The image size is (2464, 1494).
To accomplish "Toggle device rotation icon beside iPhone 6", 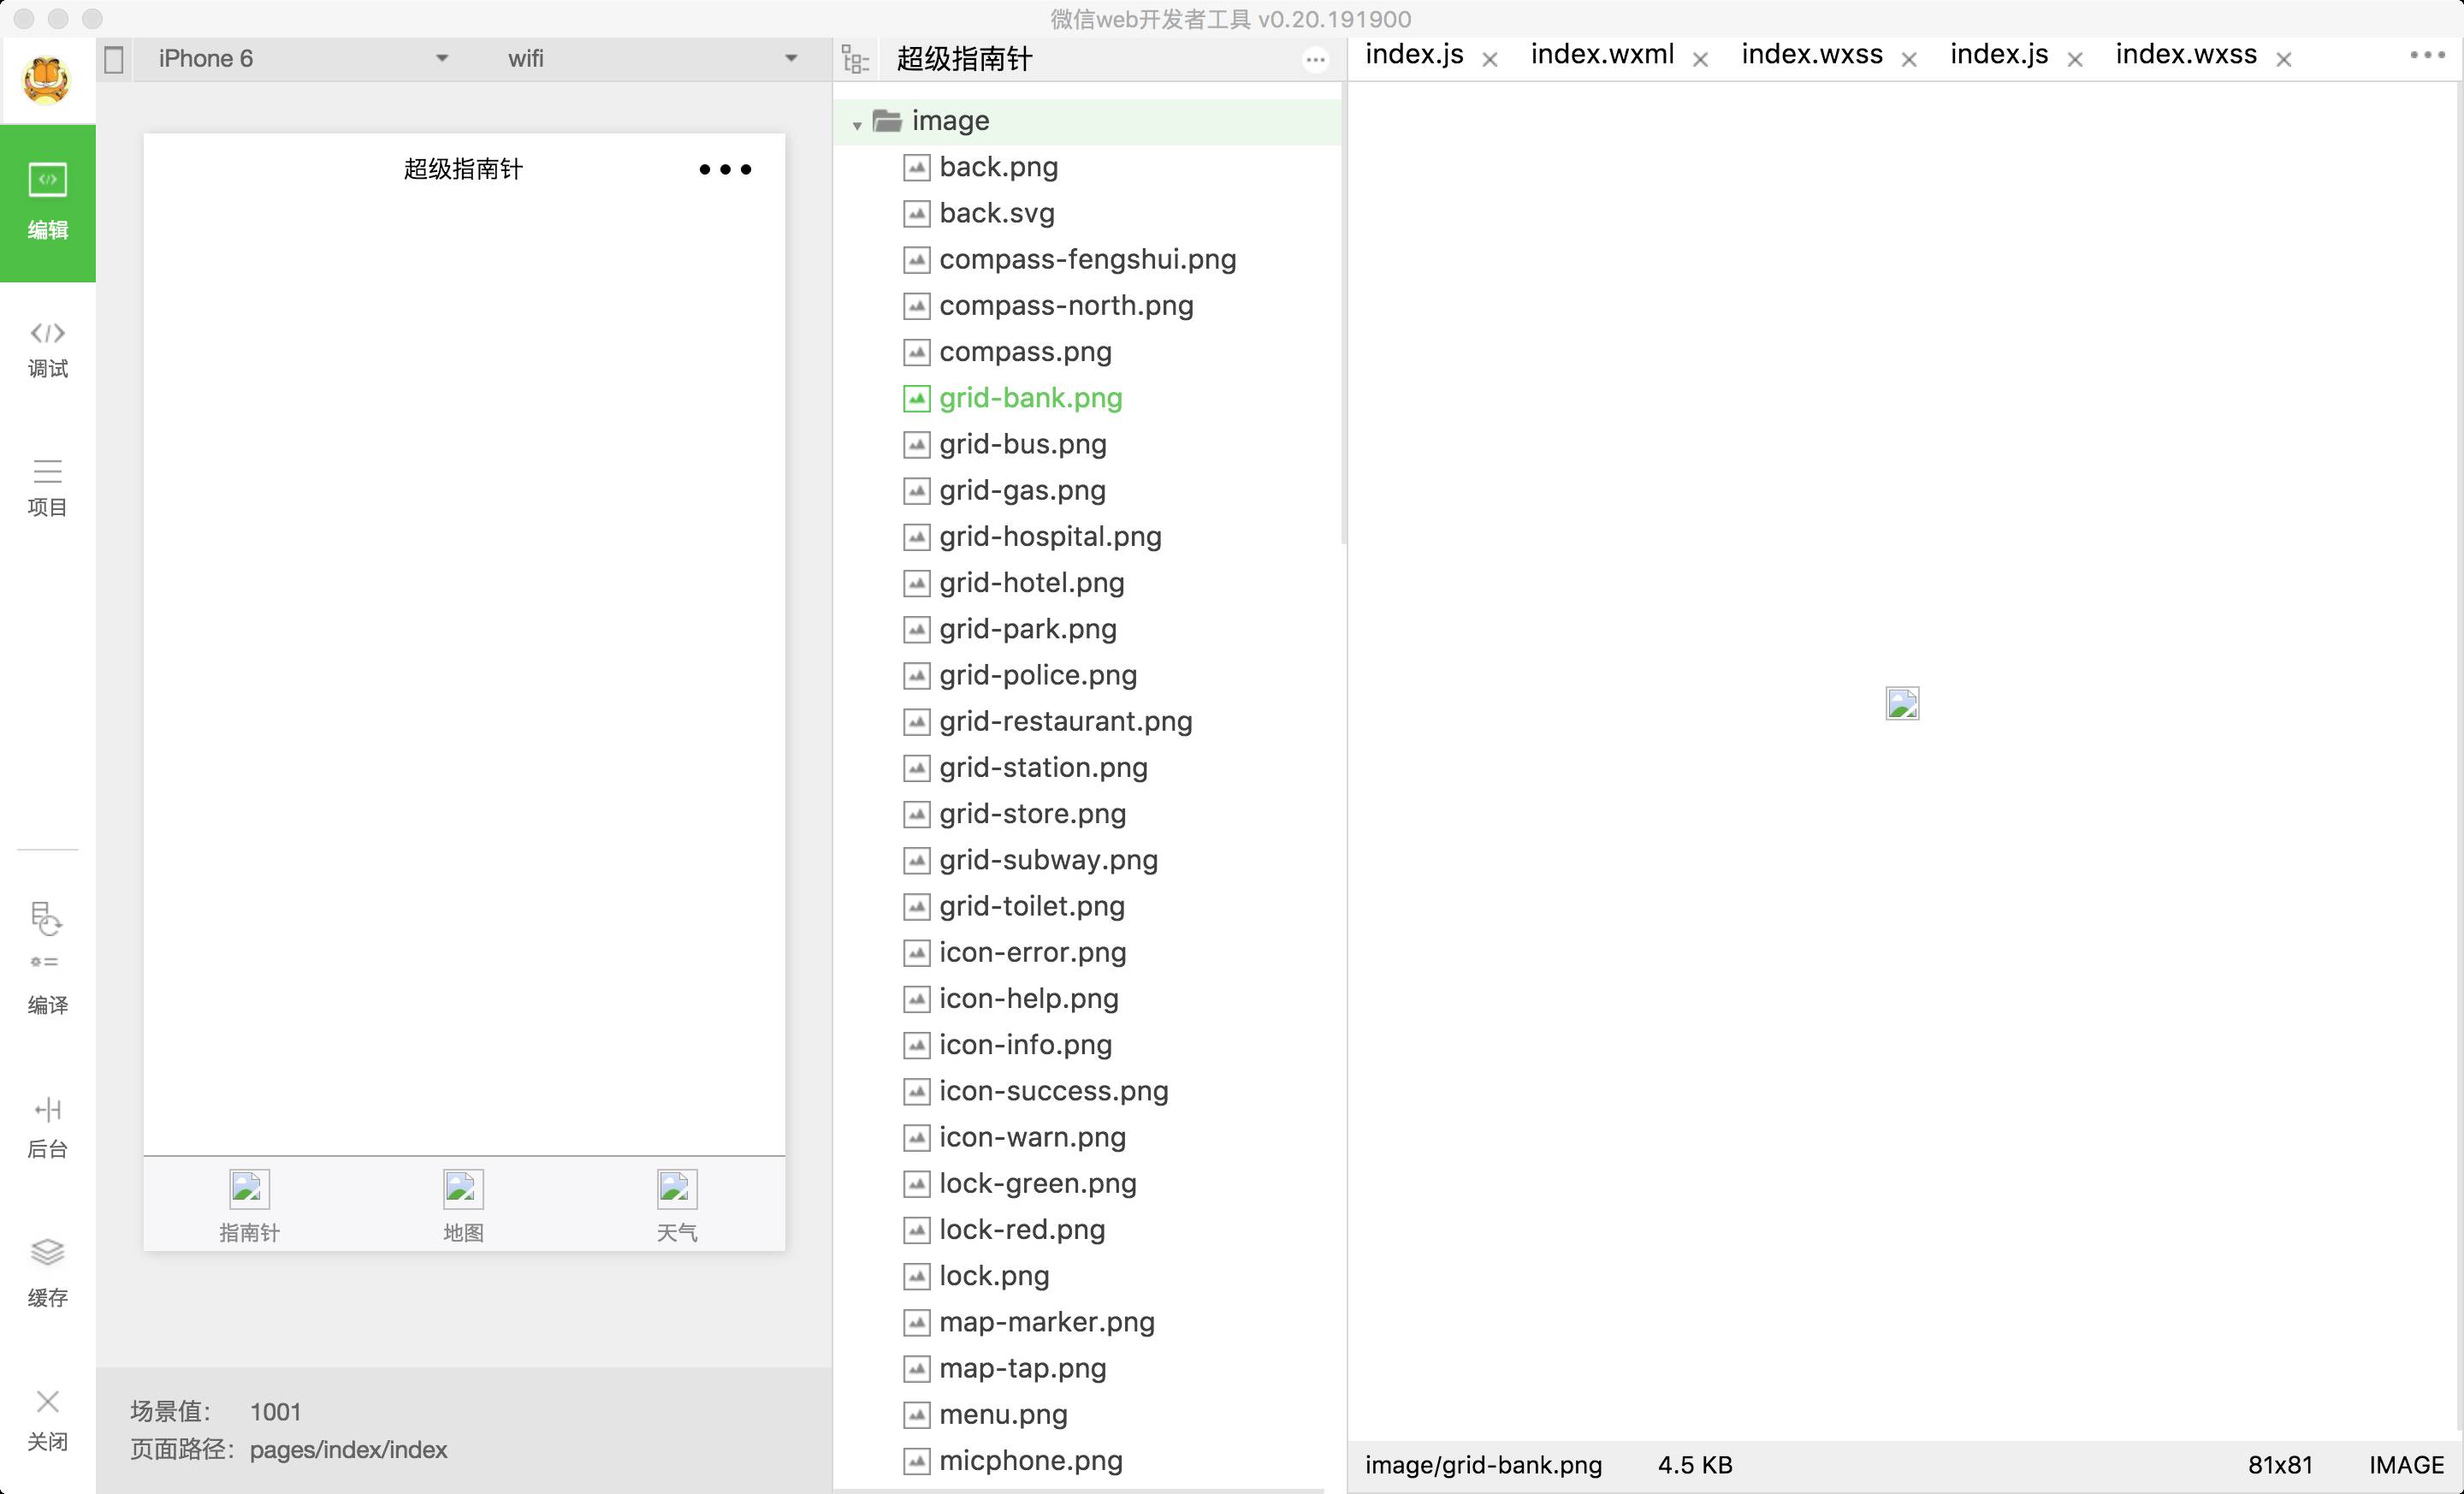I will coord(114,59).
